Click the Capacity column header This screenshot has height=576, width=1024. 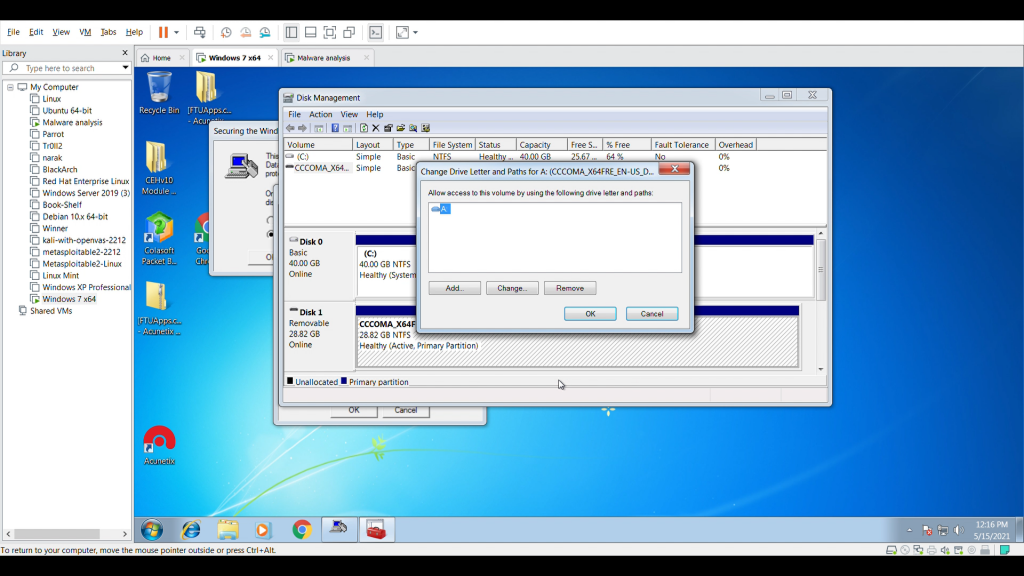pyautogui.click(x=541, y=145)
